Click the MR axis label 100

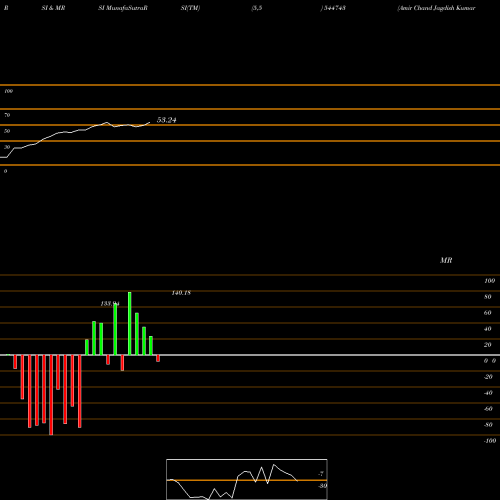click(489, 281)
